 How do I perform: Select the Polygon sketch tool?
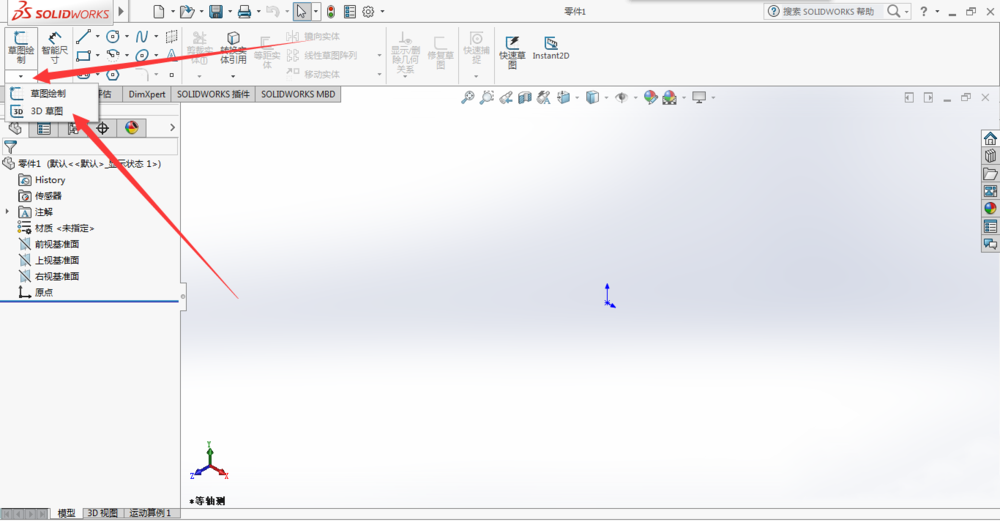pyautogui.click(x=113, y=75)
